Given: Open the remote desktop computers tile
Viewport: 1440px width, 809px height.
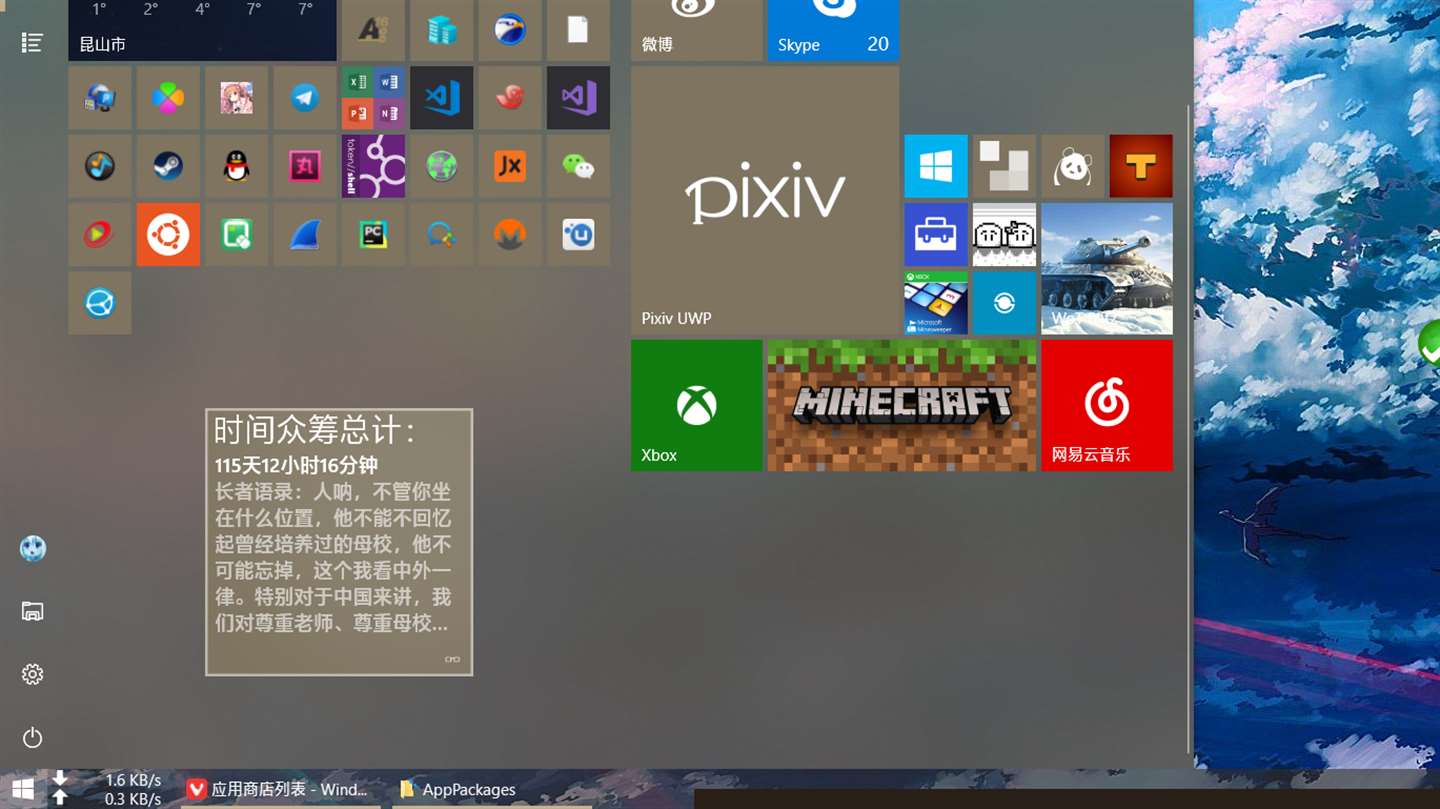Looking at the screenshot, I should [100, 98].
